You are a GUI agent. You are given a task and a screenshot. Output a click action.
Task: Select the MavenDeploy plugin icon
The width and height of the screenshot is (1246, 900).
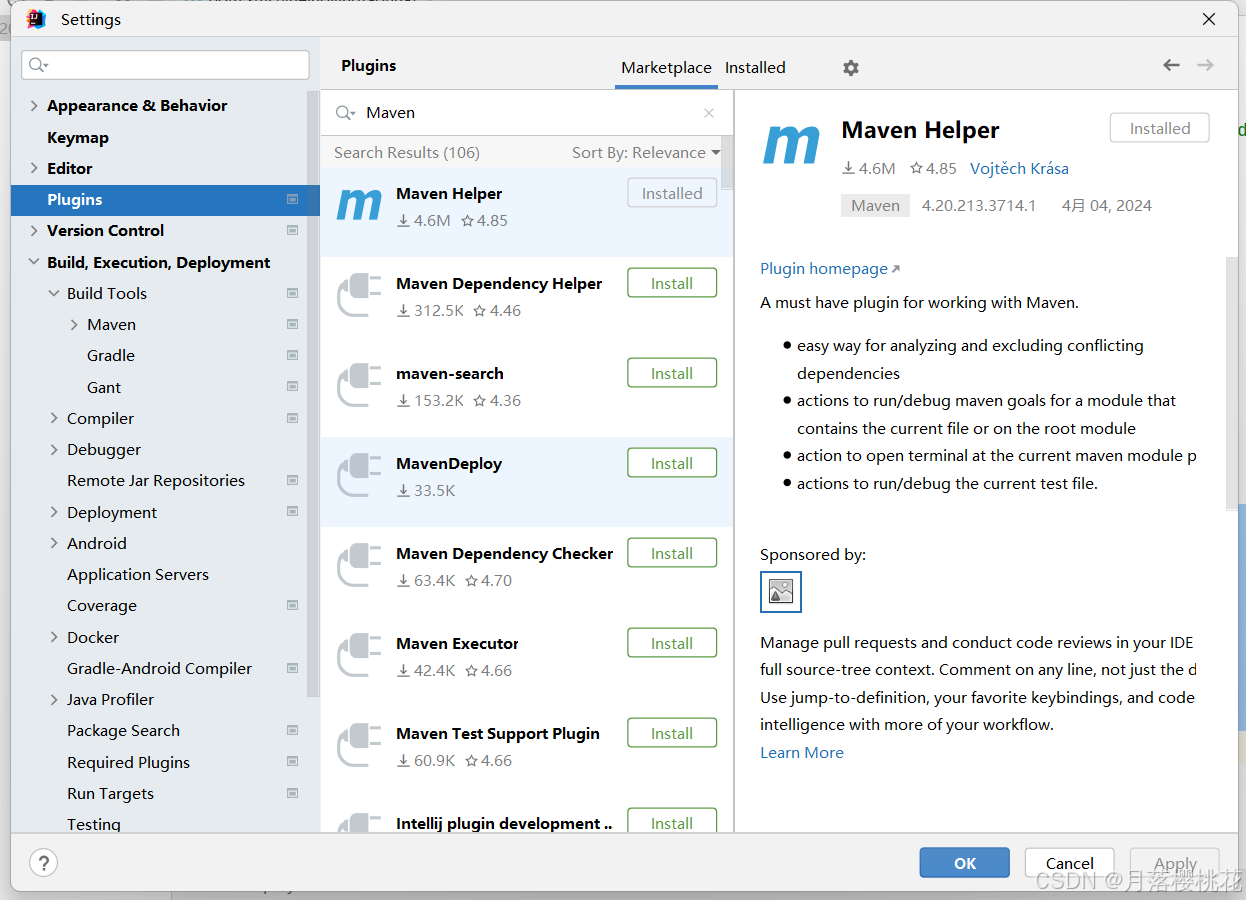[359, 476]
